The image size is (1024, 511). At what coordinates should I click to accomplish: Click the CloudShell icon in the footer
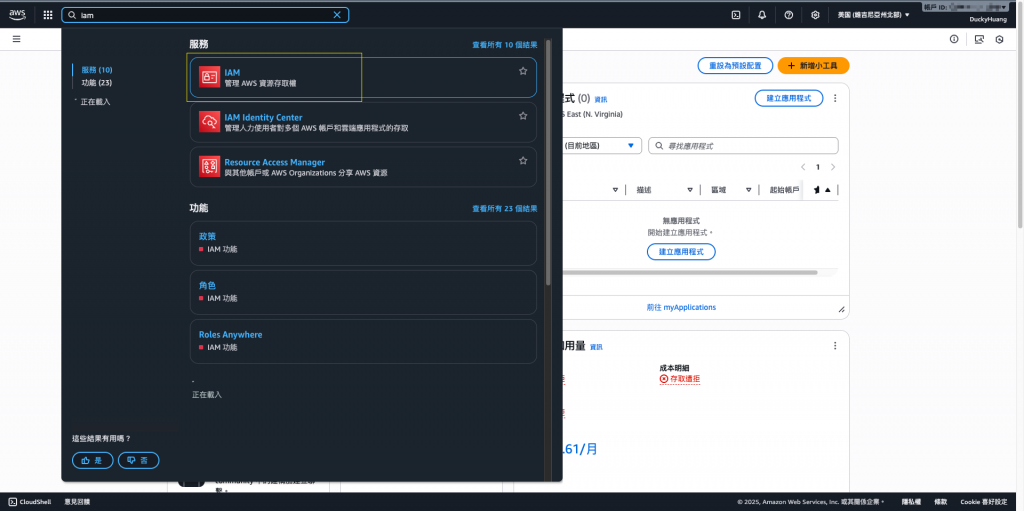tap(13, 502)
